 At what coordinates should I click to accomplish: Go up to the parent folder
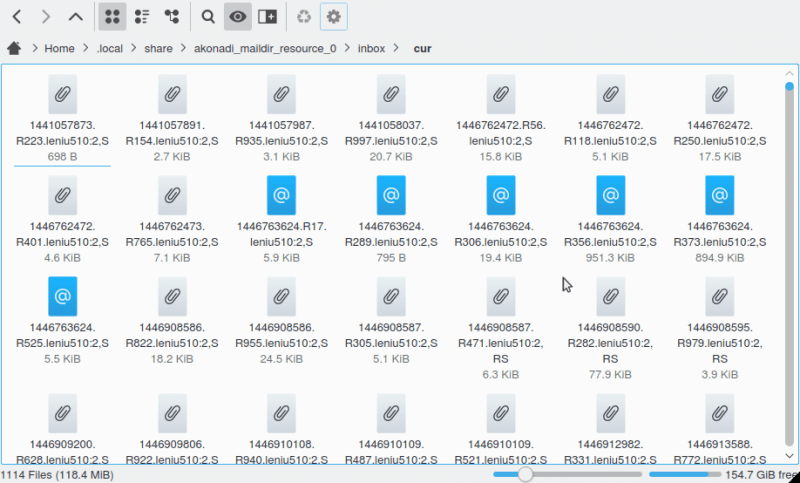pos(76,17)
